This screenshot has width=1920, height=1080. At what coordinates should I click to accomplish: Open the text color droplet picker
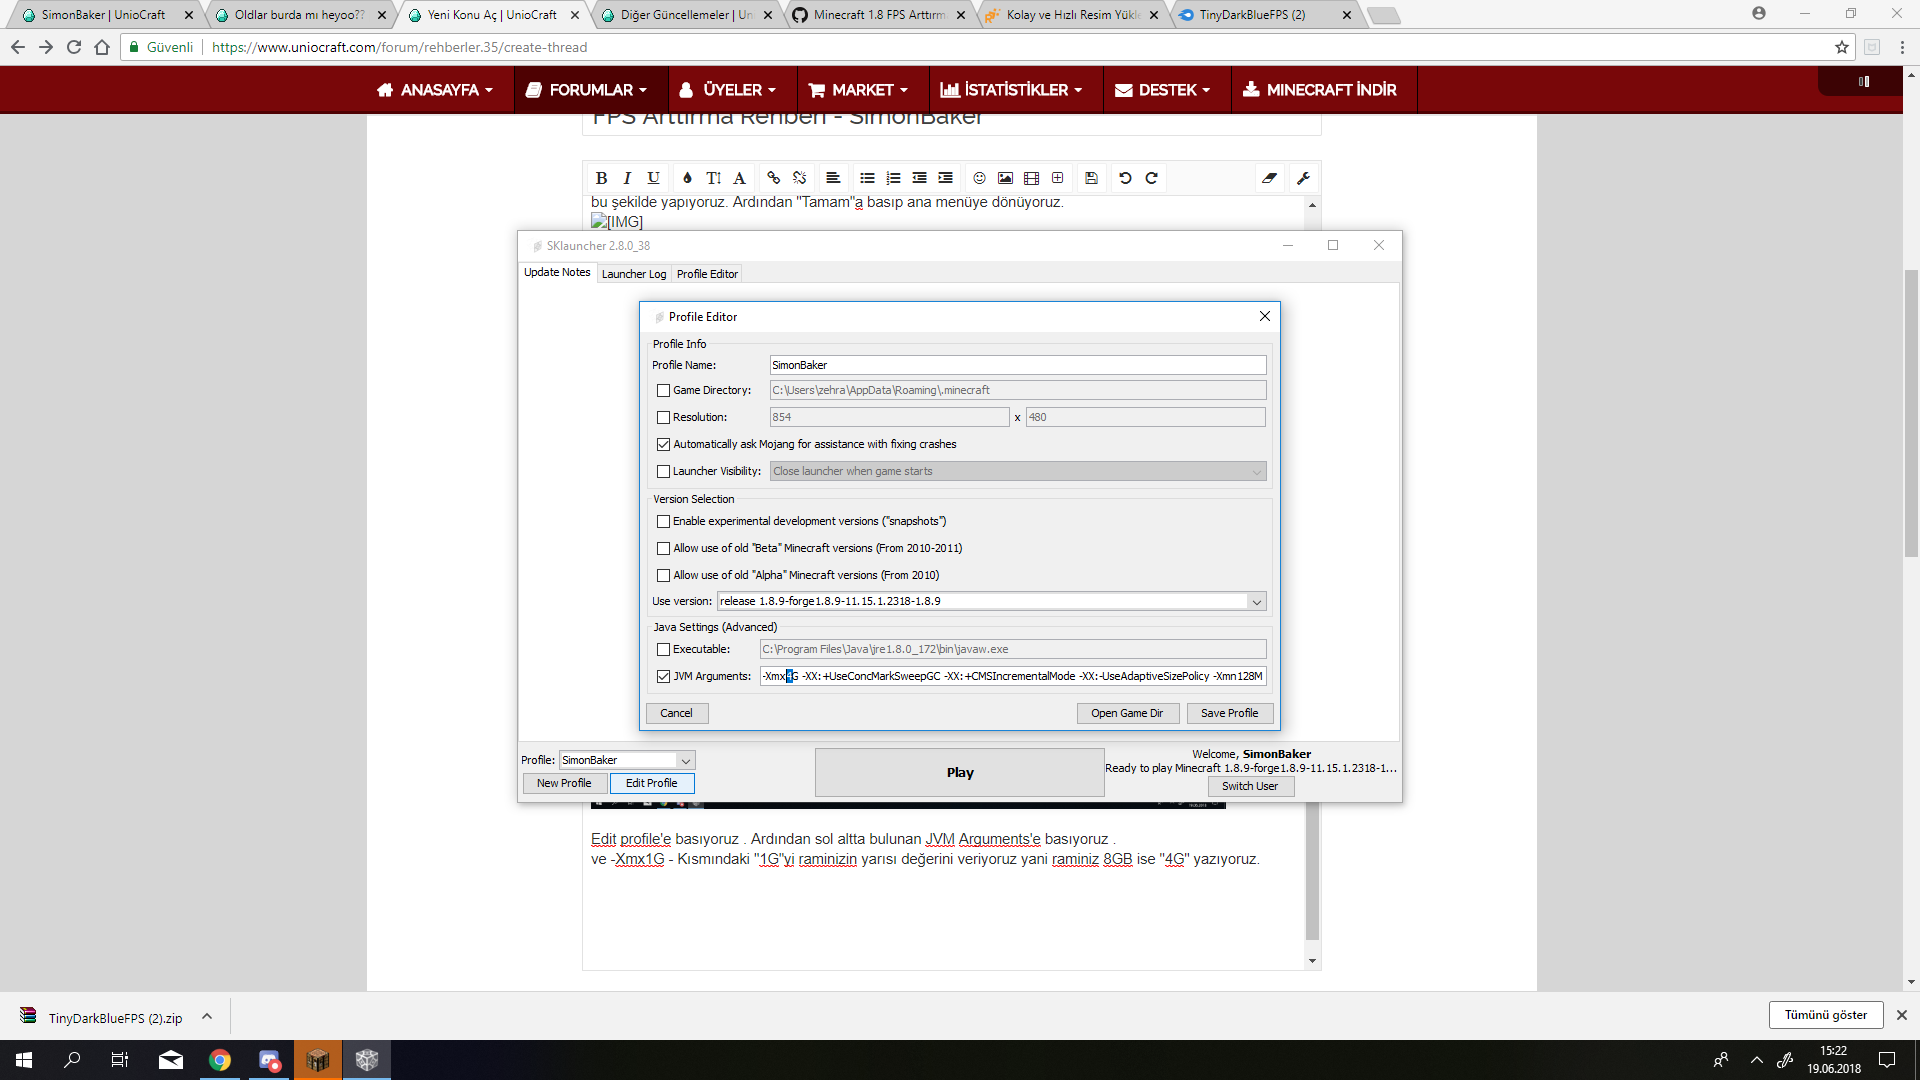pos(687,178)
